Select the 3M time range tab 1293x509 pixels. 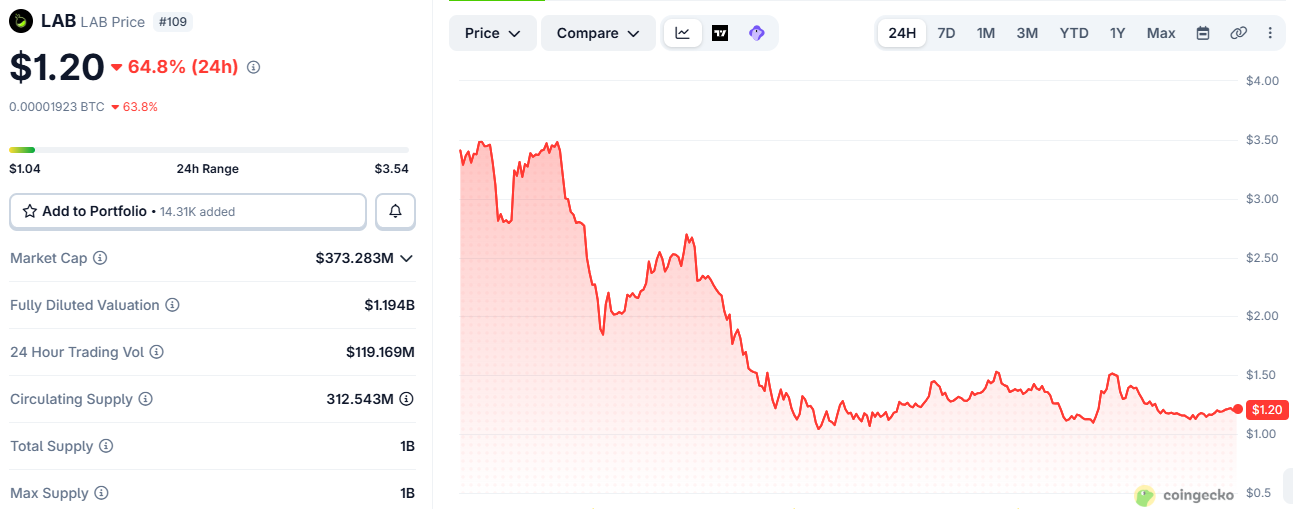pos(1027,33)
